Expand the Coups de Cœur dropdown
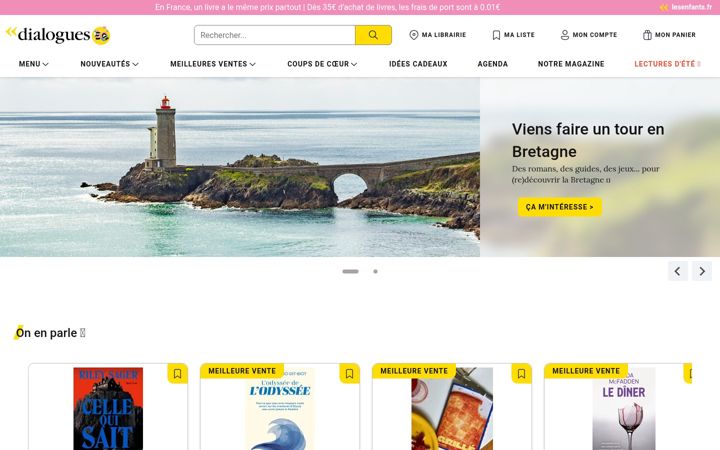Image resolution: width=720 pixels, height=450 pixels. pos(322,64)
